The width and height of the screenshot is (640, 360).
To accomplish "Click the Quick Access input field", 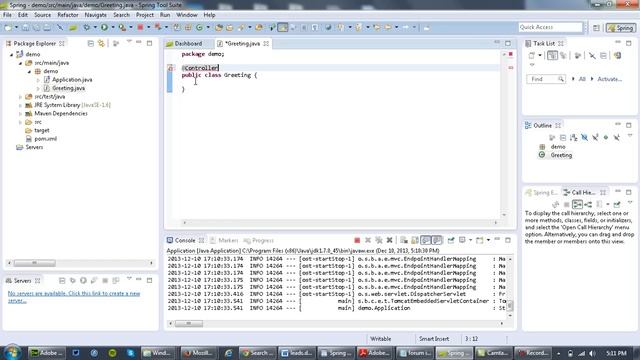I will [550, 27].
